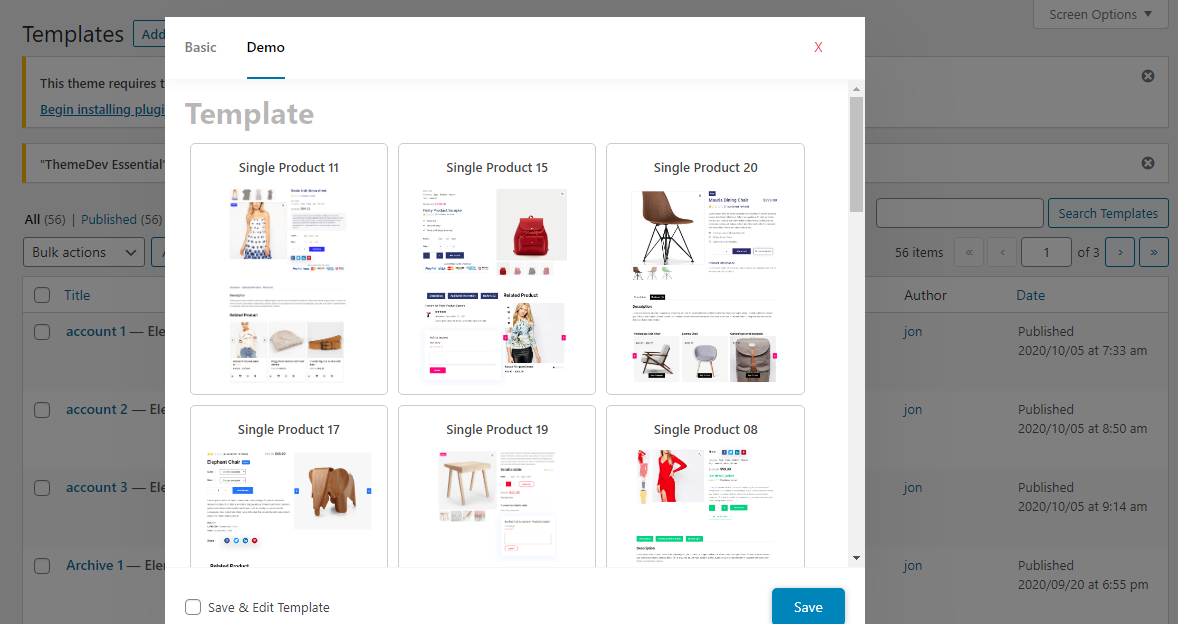
Task: Click the Add New button beside Templates
Action: click(150, 34)
